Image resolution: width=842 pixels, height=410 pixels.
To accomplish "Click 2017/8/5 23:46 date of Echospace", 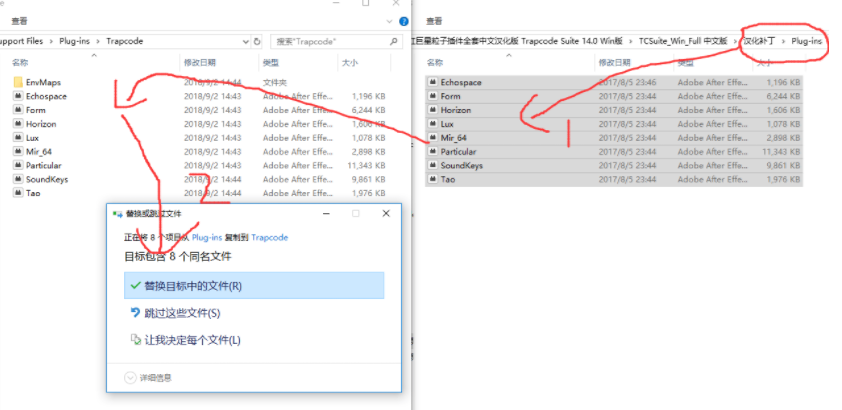I will pyautogui.click(x=627, y=82).
